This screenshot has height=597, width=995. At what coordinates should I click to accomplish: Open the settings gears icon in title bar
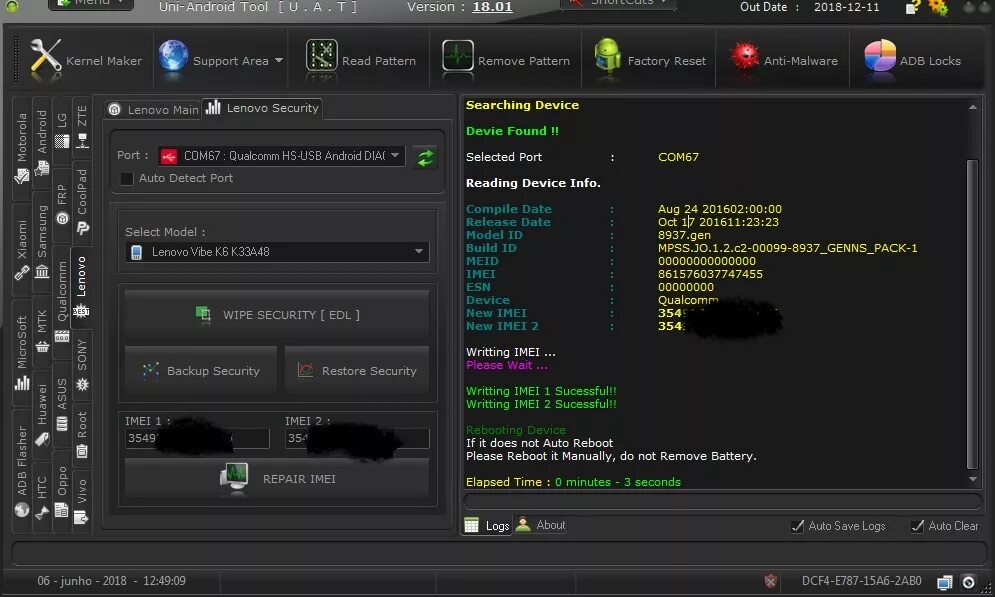938,7
